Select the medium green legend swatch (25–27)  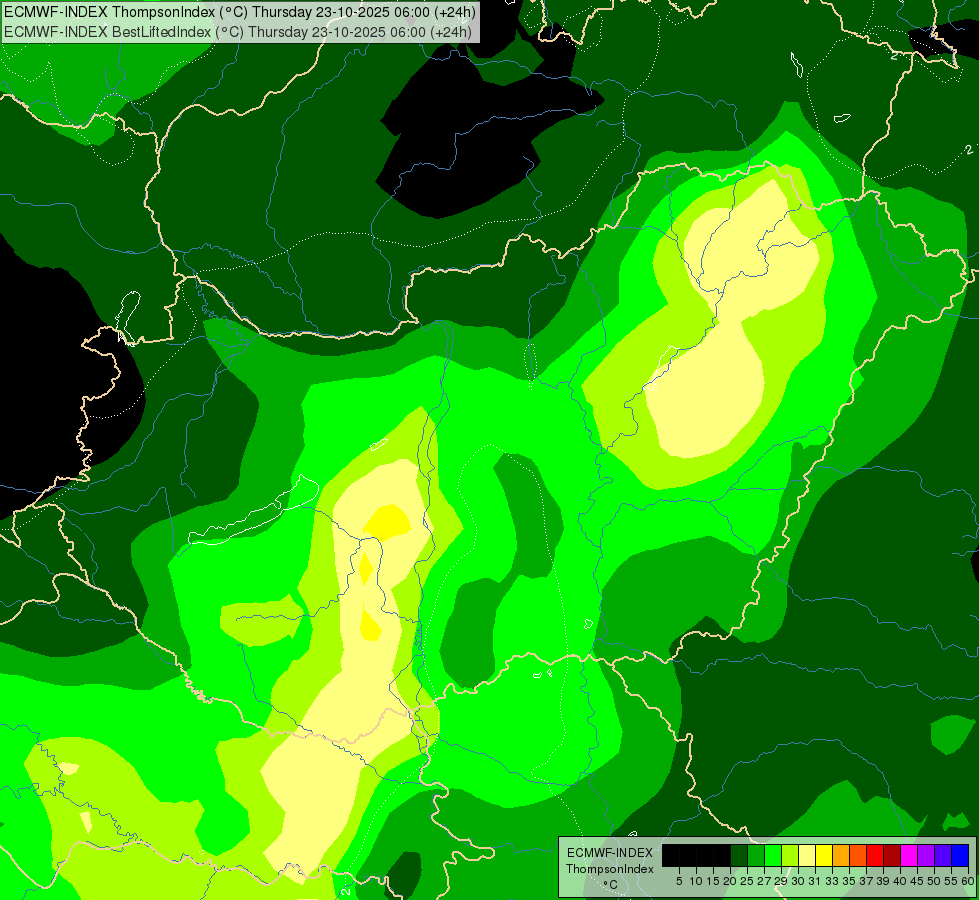point(756,855)
